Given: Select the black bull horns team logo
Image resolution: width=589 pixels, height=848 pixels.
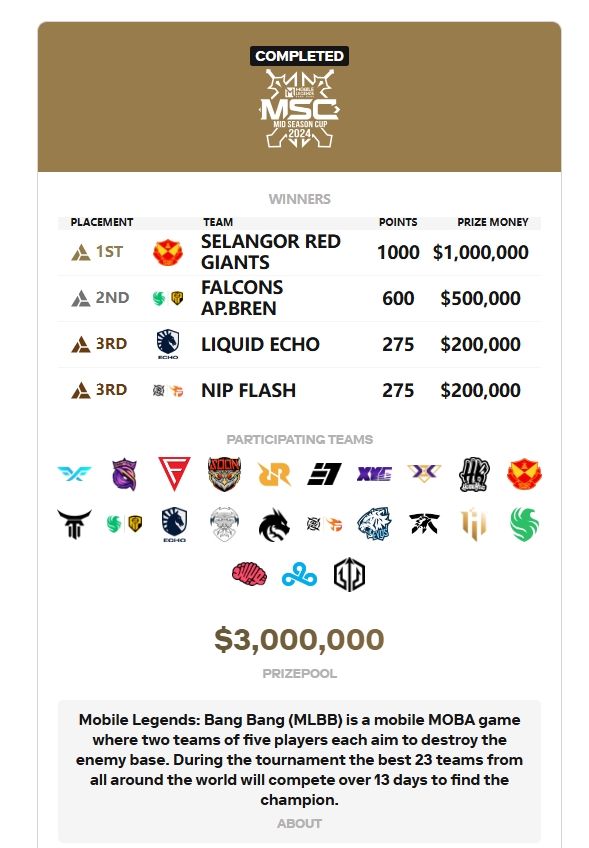Looking at the screenshot, I should 74,525.
